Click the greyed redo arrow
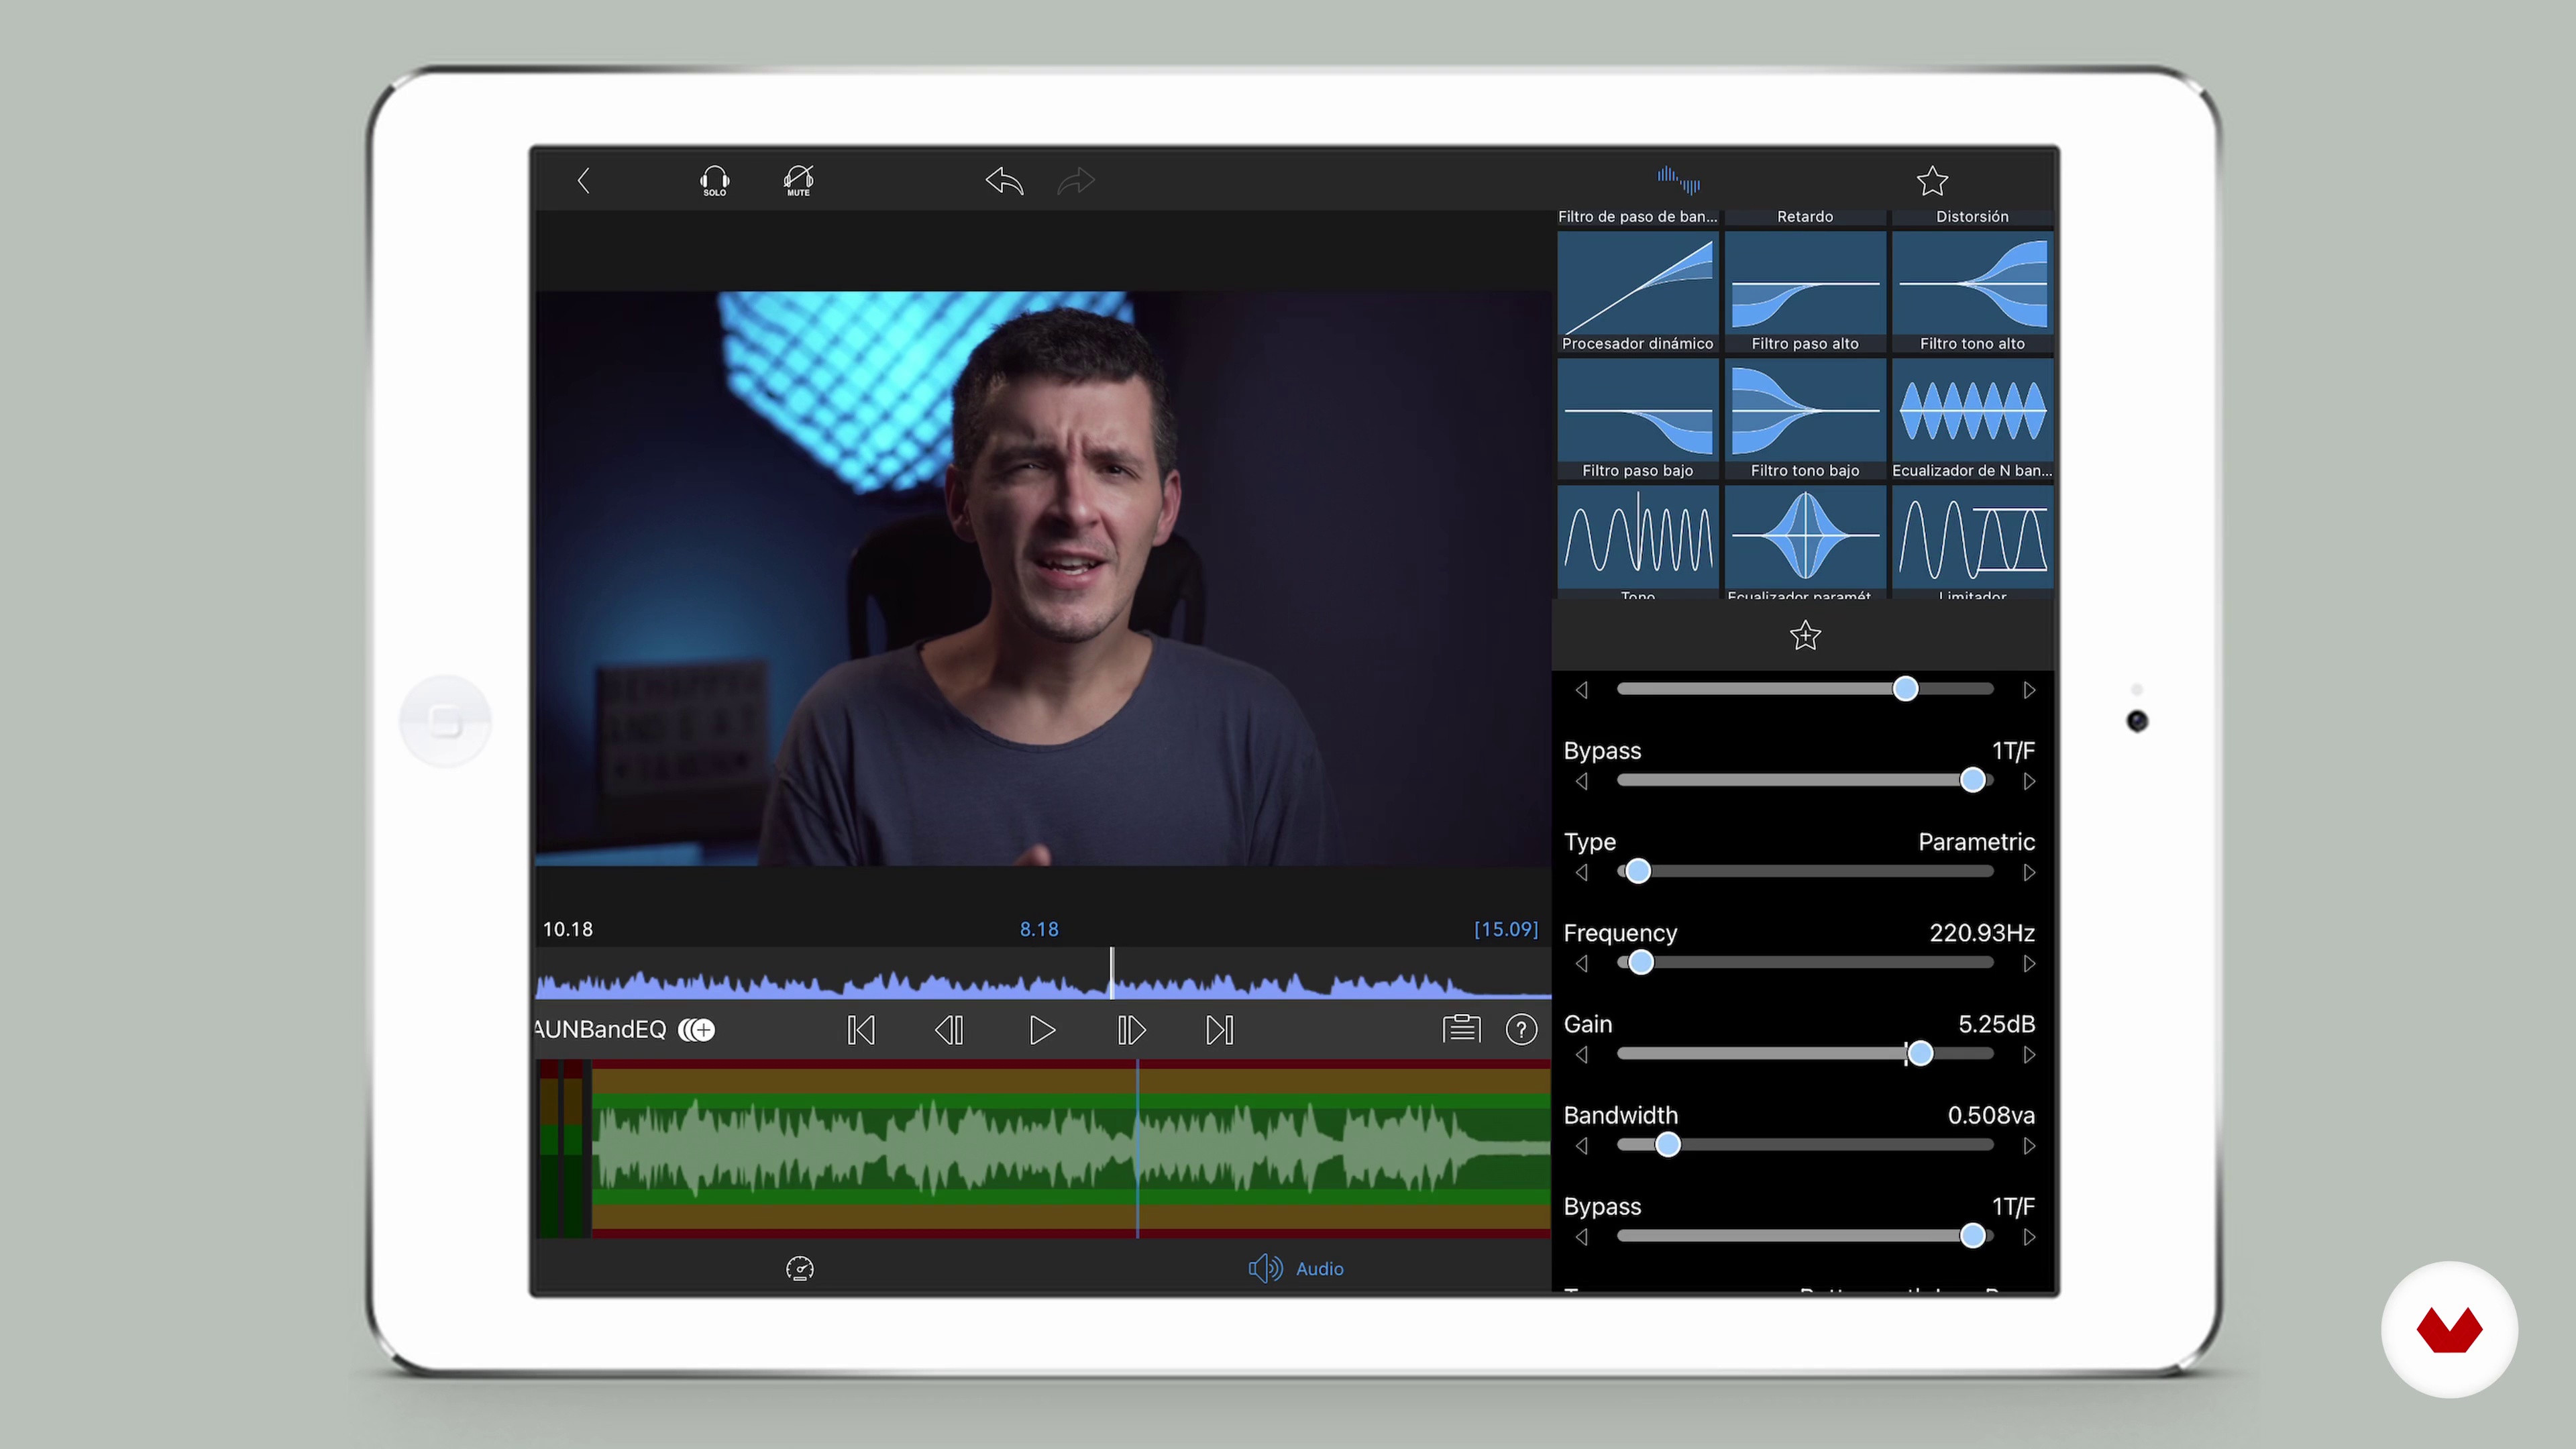The height and width of the screenshot is (1449, 2576). pos(1076,181)
